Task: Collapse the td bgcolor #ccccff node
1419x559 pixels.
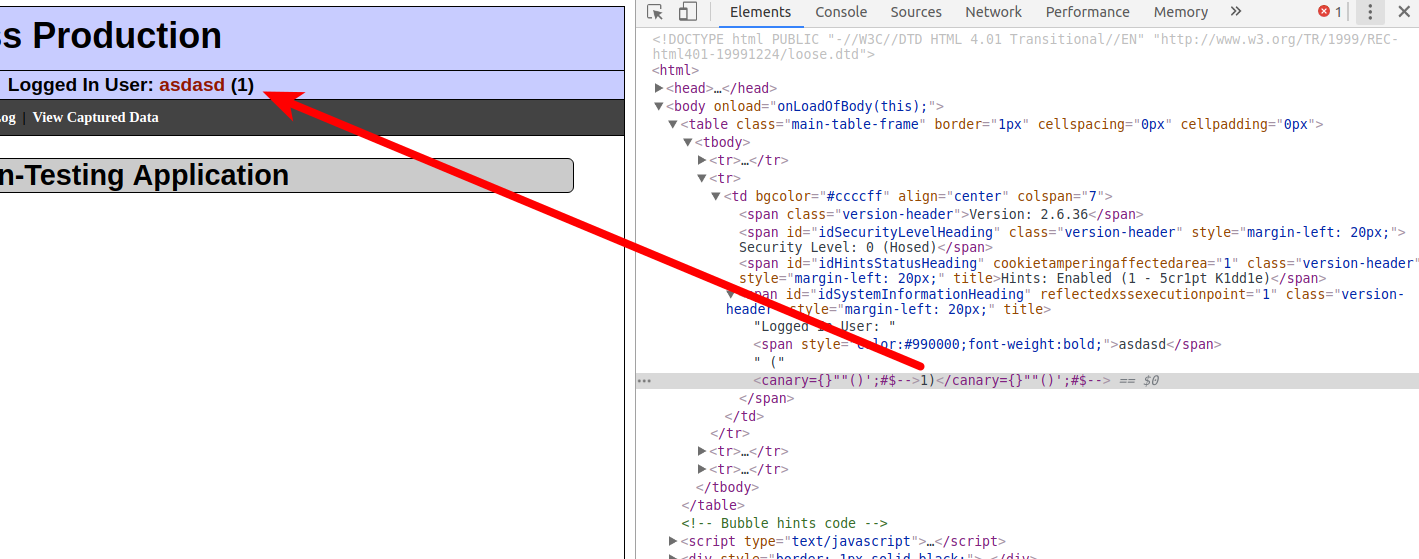Action: point(716,197)
